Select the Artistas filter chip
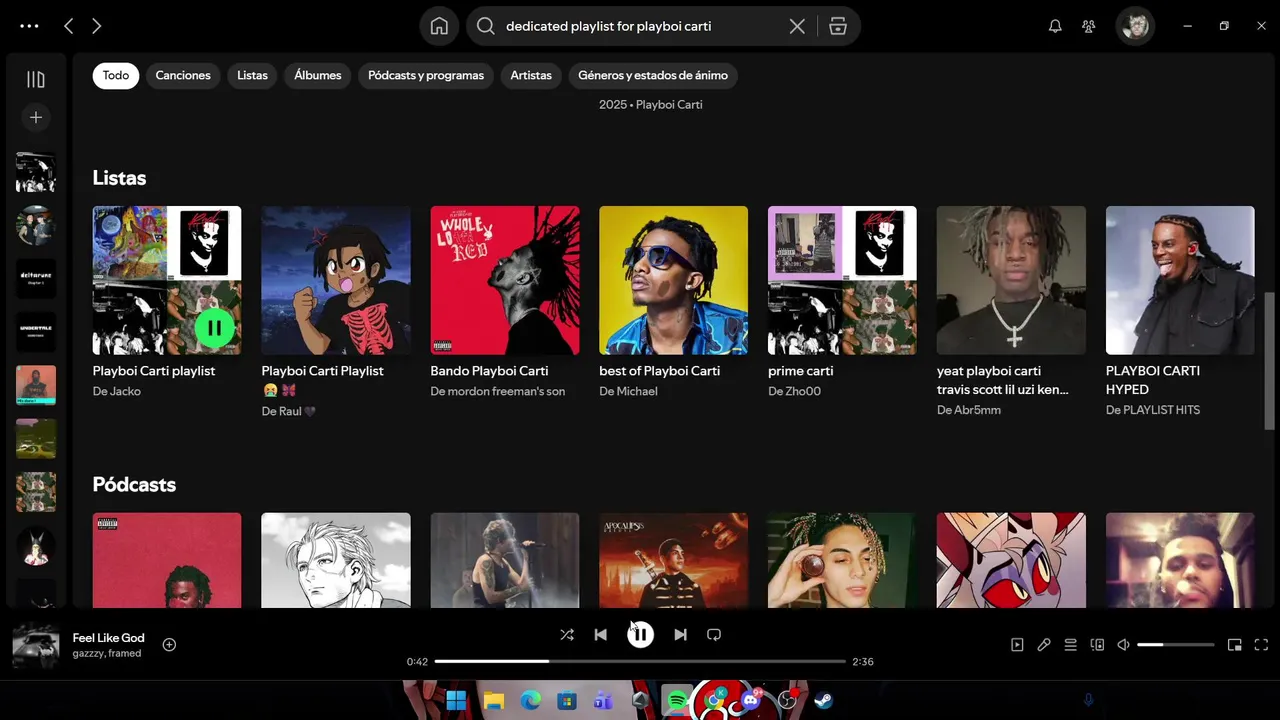The height and width of the screenshot is (720, 1280). pyautogui.click(x=531, y=75)
